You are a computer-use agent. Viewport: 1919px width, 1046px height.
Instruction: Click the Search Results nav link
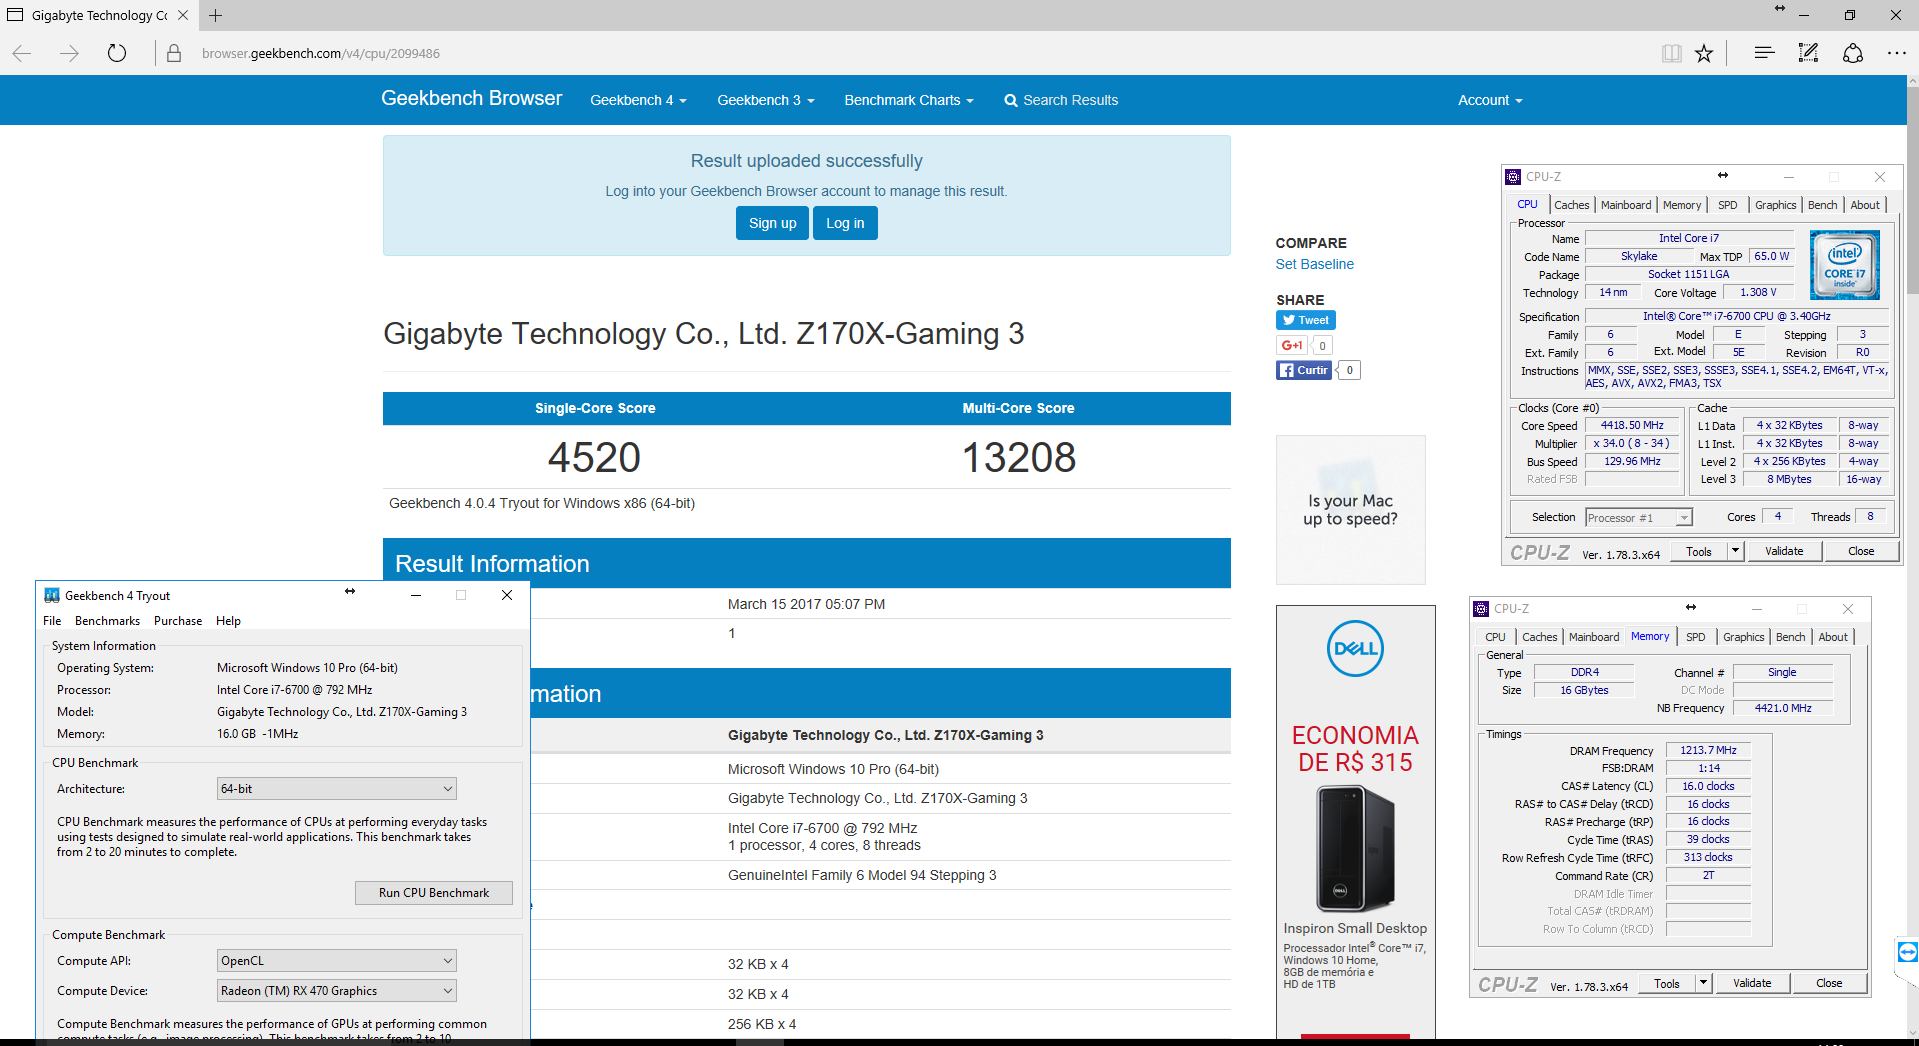[x=1061, y=100]
